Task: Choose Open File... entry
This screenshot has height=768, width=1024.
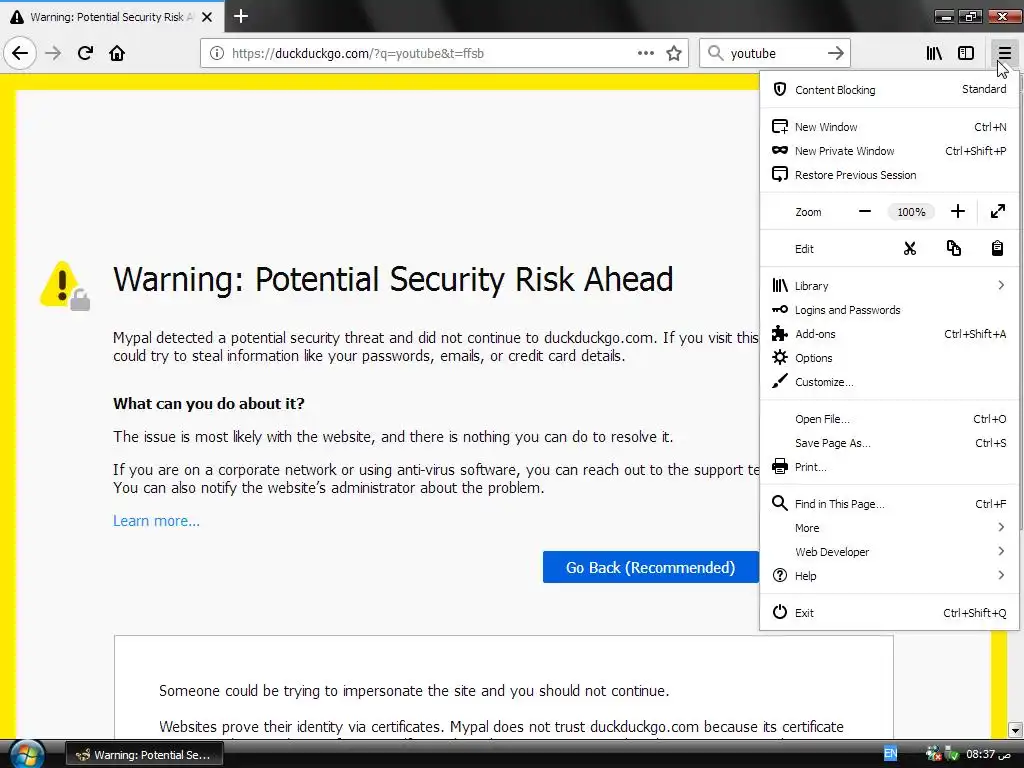Action: pos(889,419)
